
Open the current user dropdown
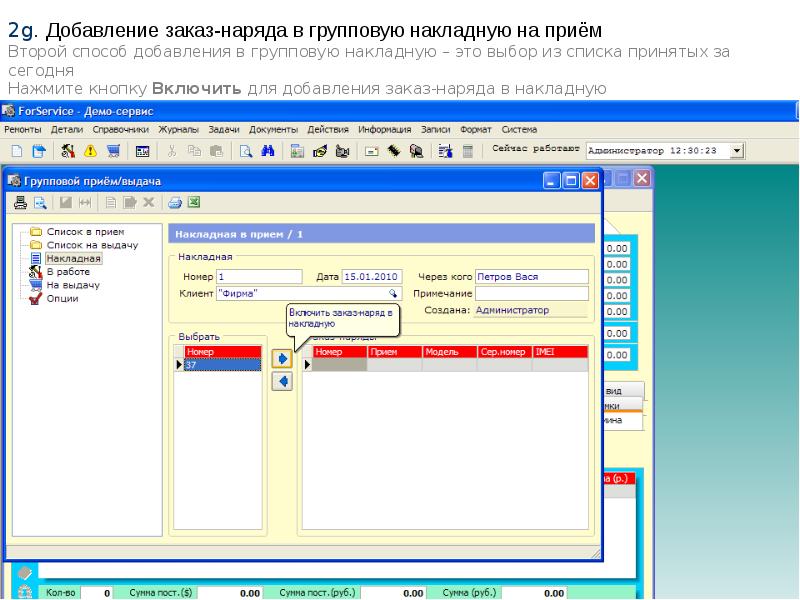738,151
